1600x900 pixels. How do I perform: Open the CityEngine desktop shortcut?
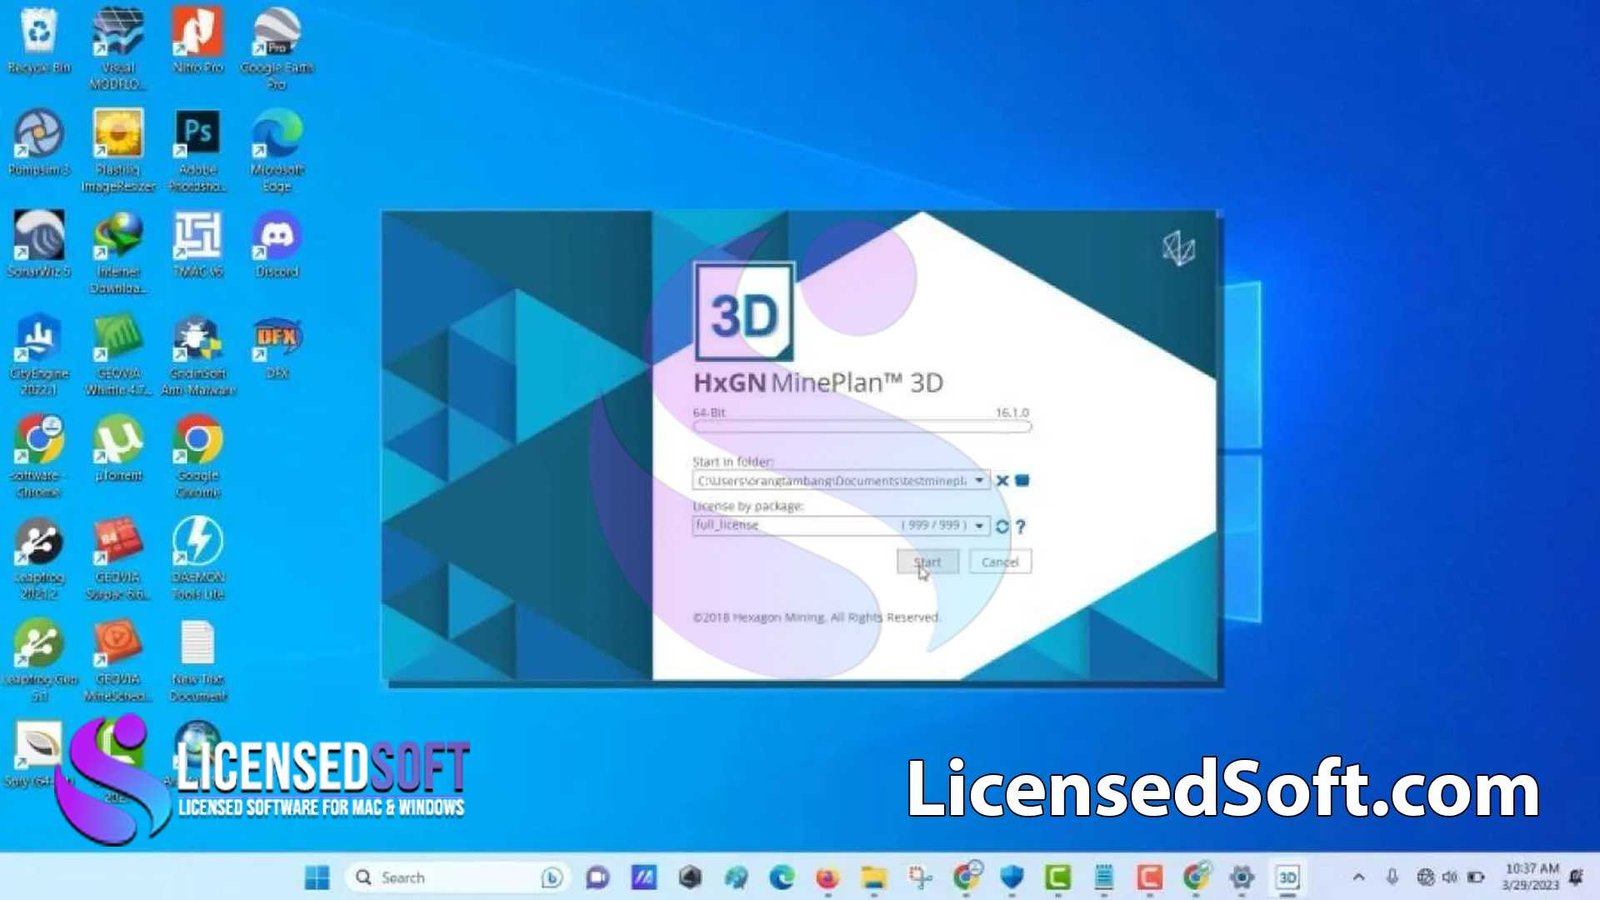(39, 355)
